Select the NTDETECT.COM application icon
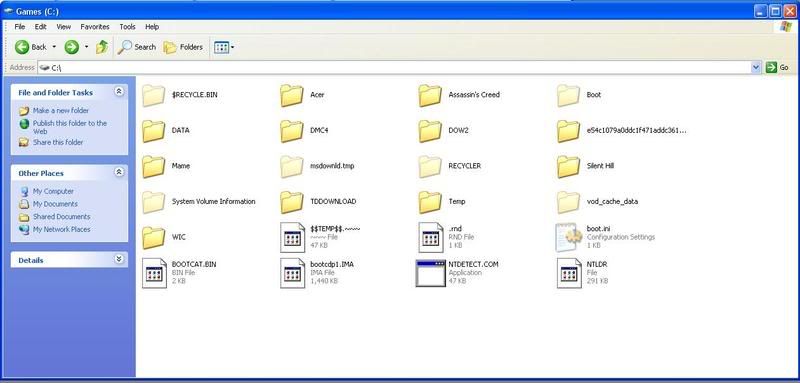This screenshot has width=800, height=383. pos(431,273)
